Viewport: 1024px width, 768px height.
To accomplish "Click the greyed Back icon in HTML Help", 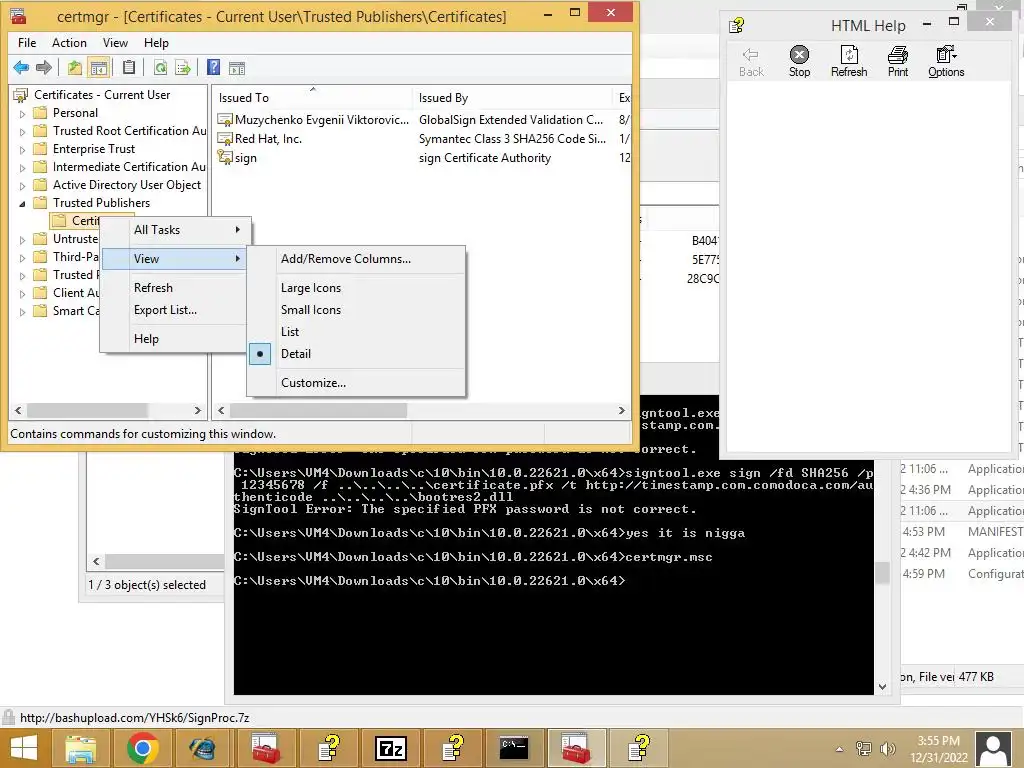I will coord(751,61).
